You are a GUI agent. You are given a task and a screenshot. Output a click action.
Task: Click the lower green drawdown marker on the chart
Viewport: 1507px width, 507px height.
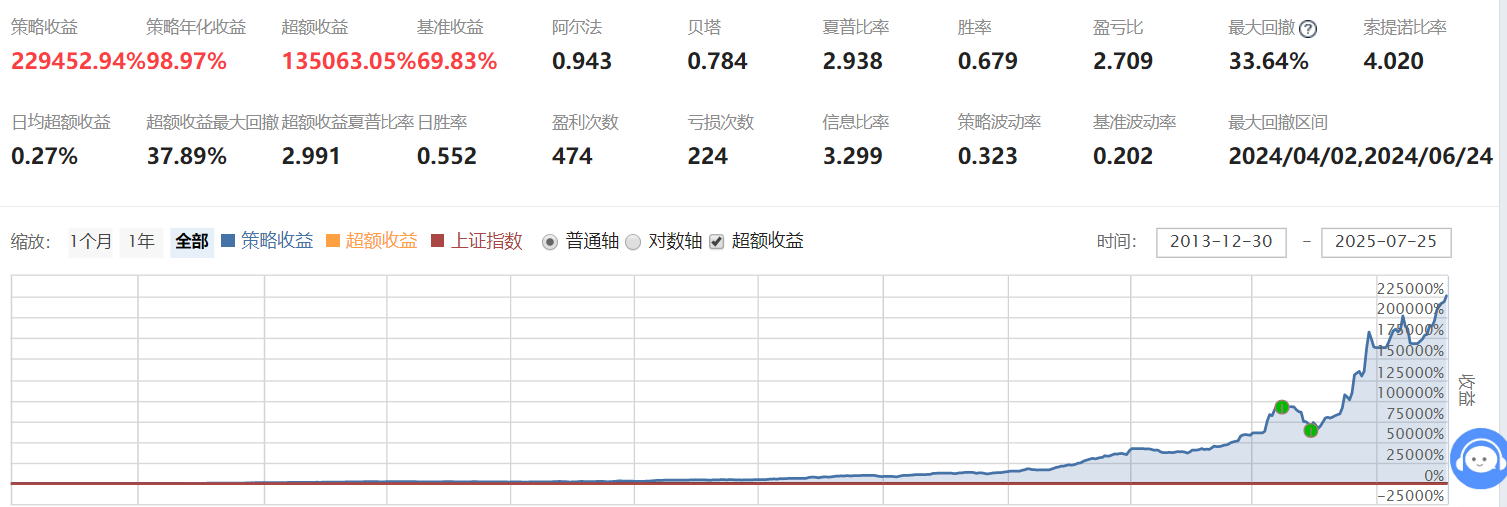coord(1310,430)
